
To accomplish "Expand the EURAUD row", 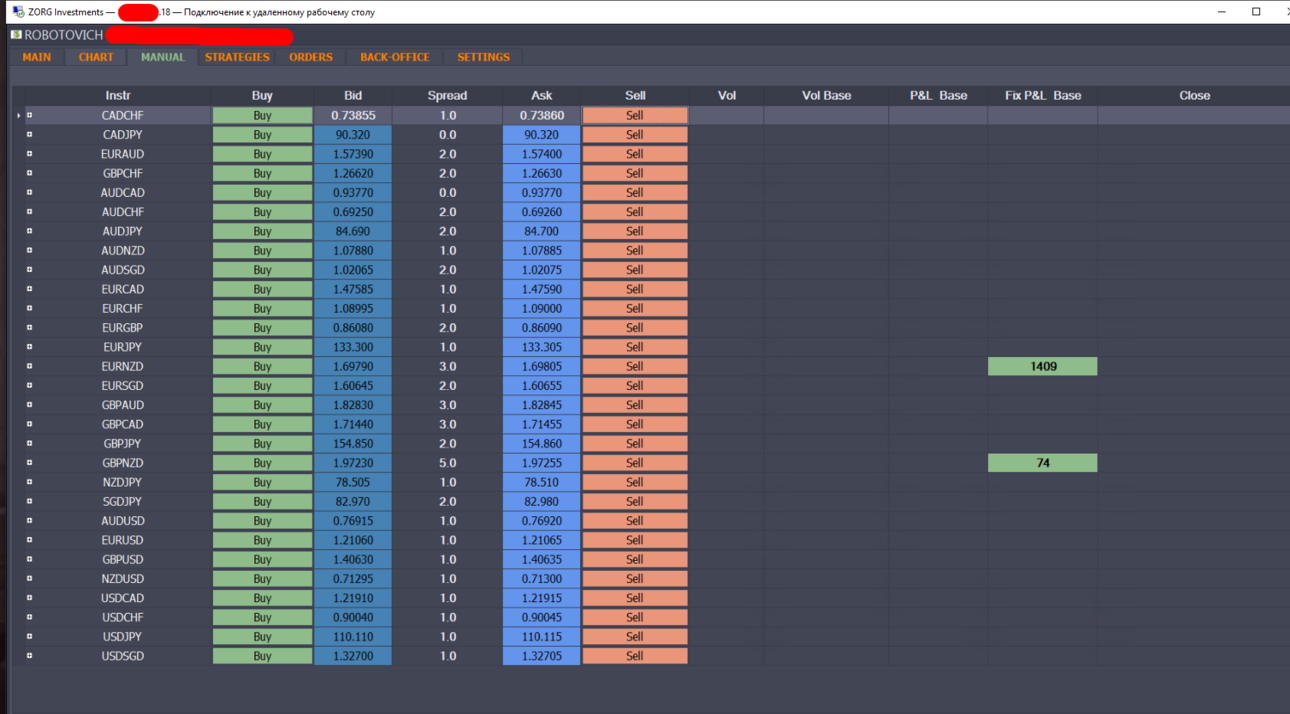I will point(29,154).
